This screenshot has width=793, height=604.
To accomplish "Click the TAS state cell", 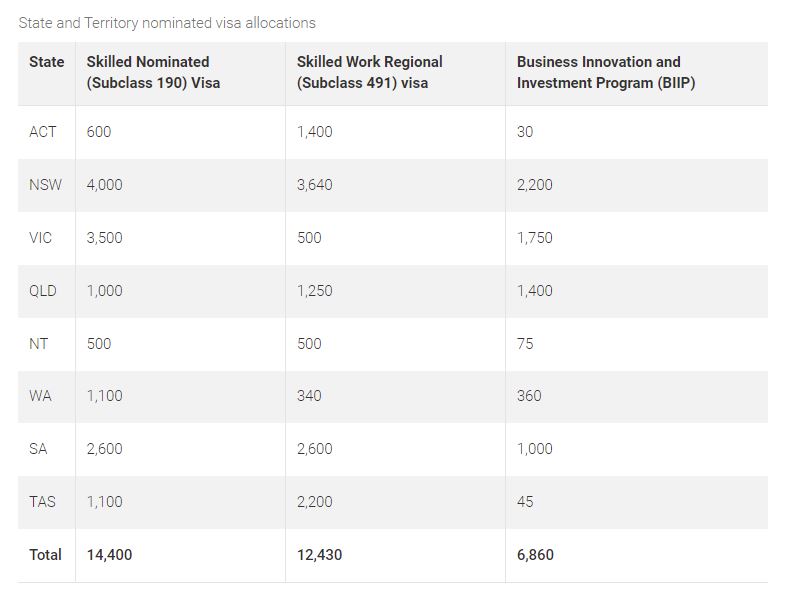I will click(x=43, y=502).
